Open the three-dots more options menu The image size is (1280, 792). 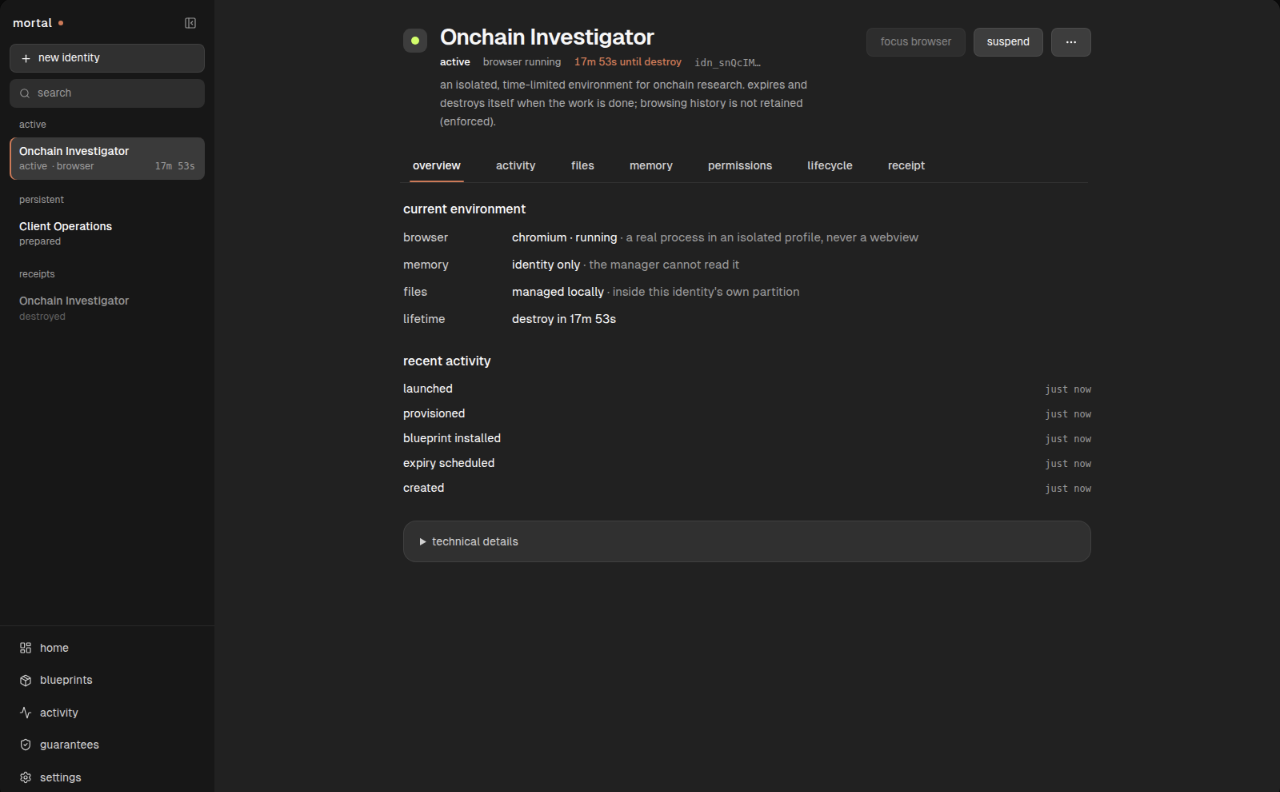click(1071, 42)
